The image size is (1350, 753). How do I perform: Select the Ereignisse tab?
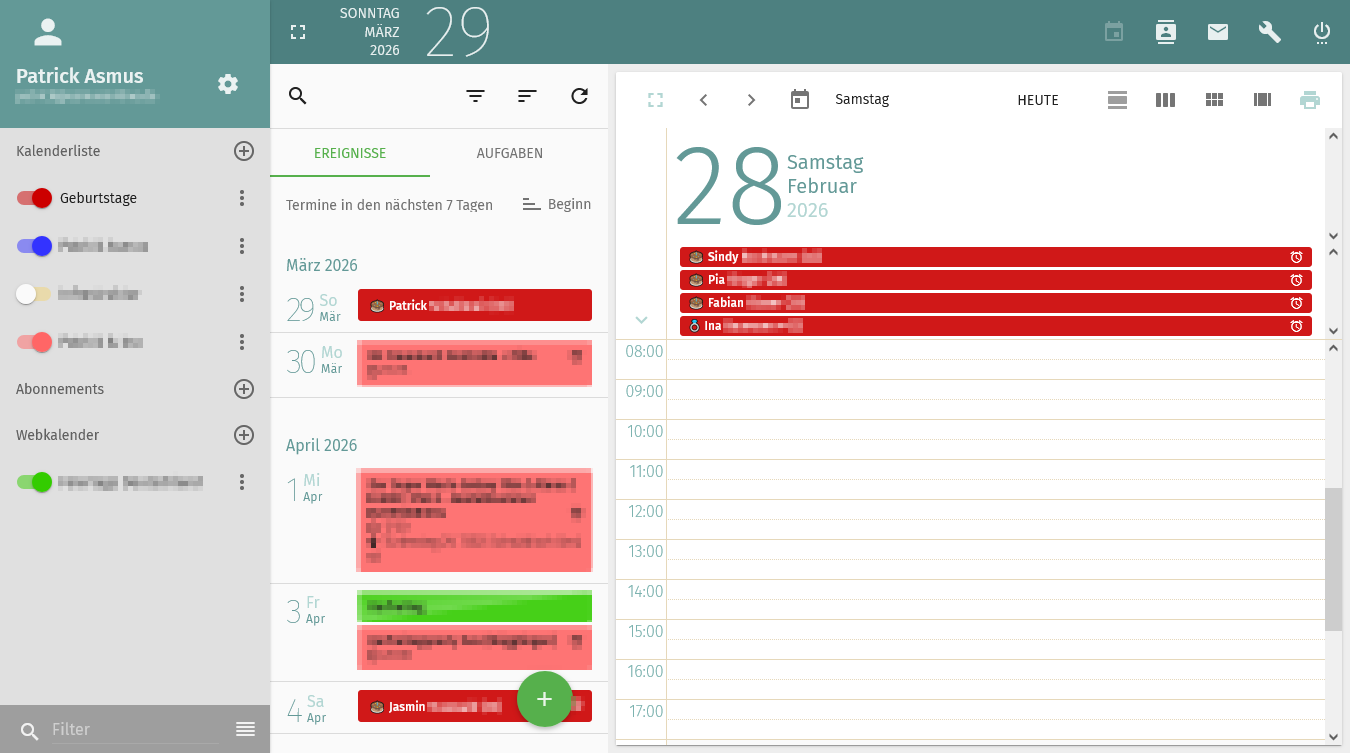click(350, 153)
